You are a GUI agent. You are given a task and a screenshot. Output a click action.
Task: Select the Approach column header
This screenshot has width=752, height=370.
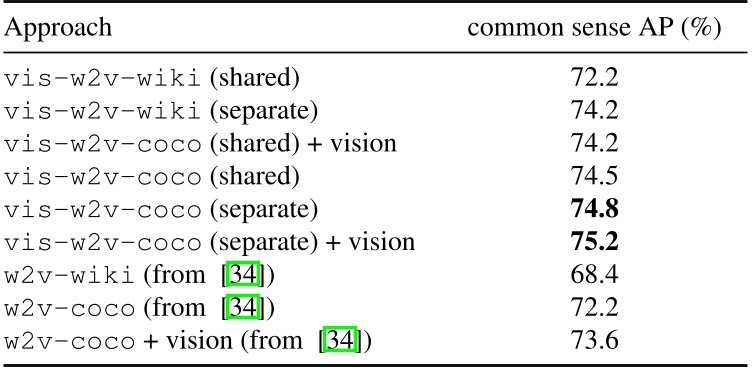(58, 27)
